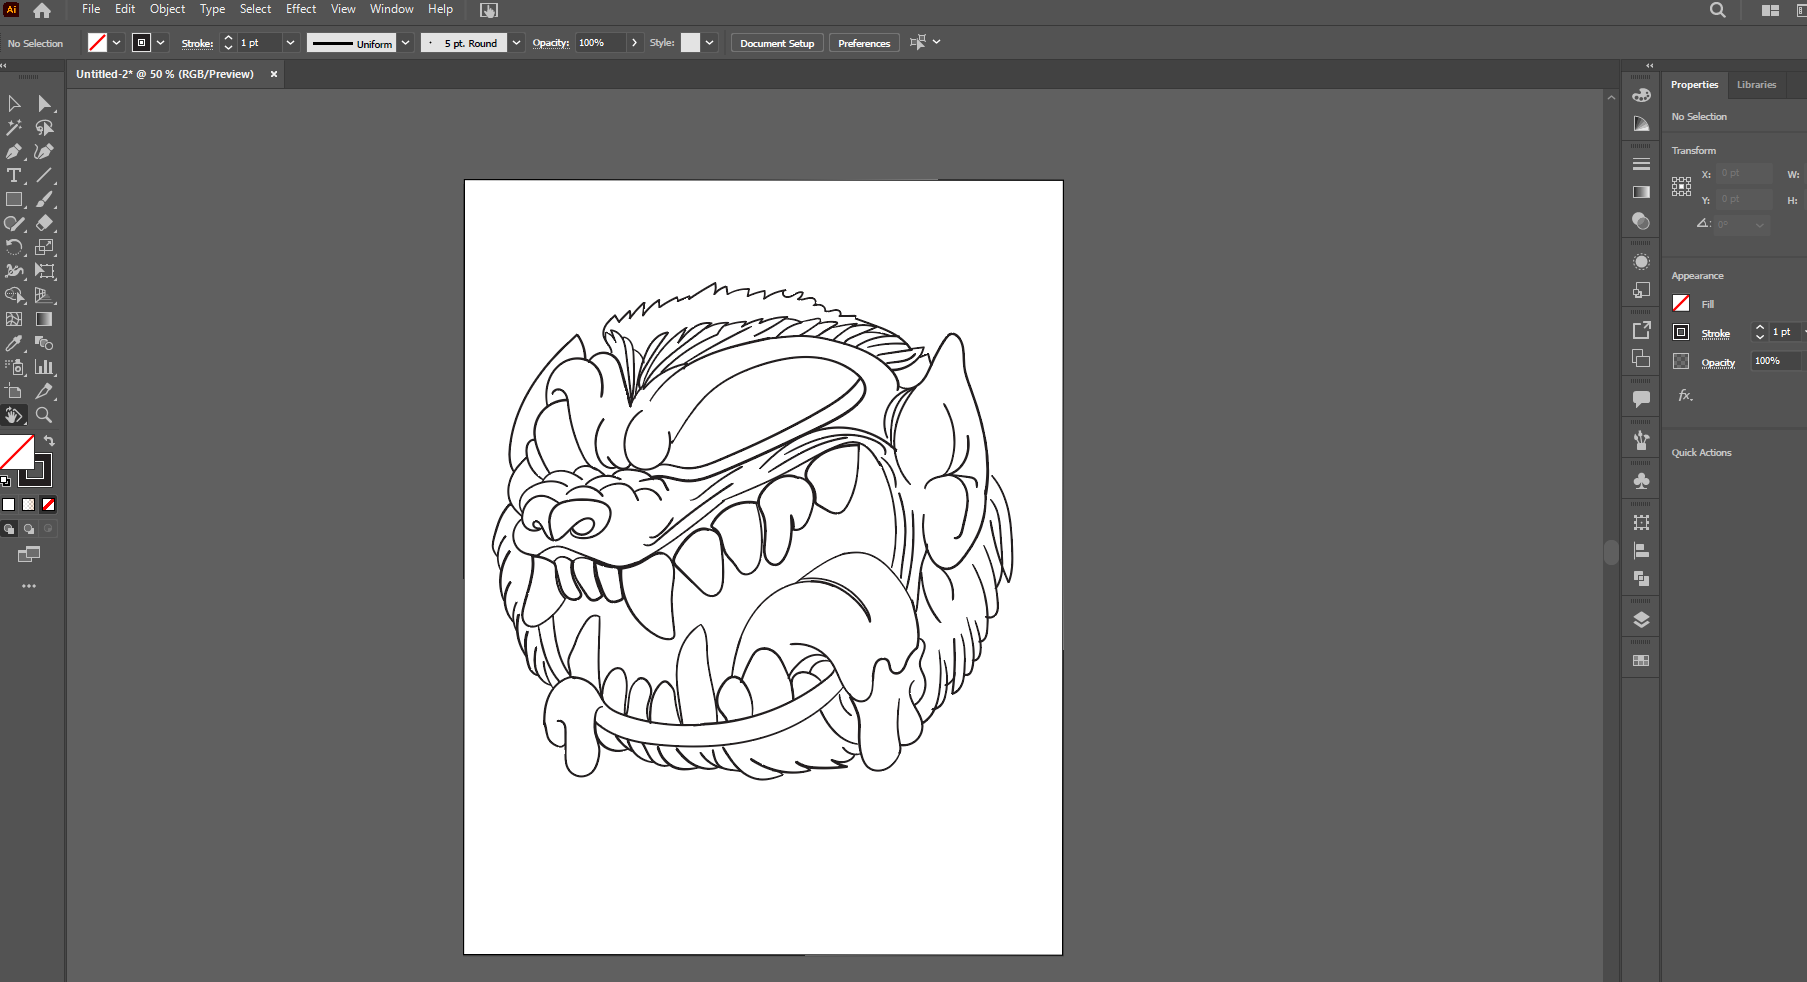Open the Asset Export panel icon

coord(1641,330)
